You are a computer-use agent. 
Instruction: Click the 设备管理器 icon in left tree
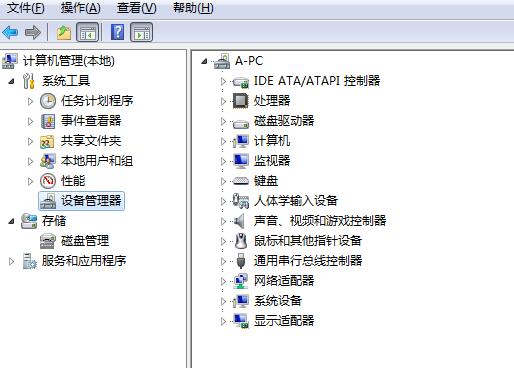tap(48, 201)
